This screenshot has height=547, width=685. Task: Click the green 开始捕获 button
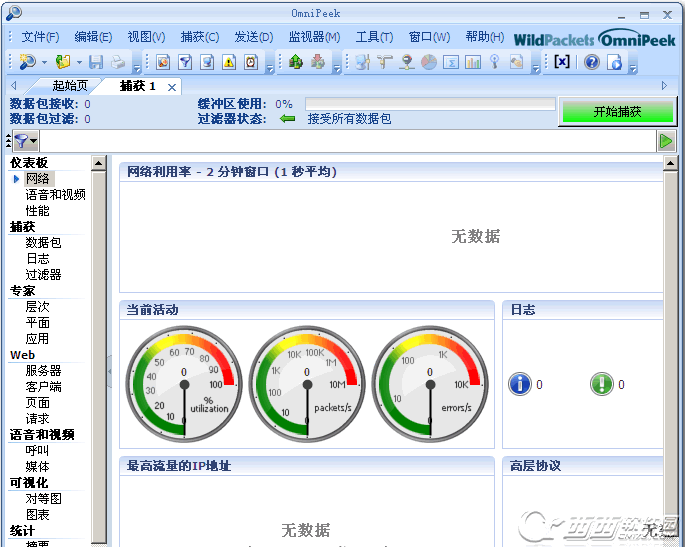click(617, 112)
